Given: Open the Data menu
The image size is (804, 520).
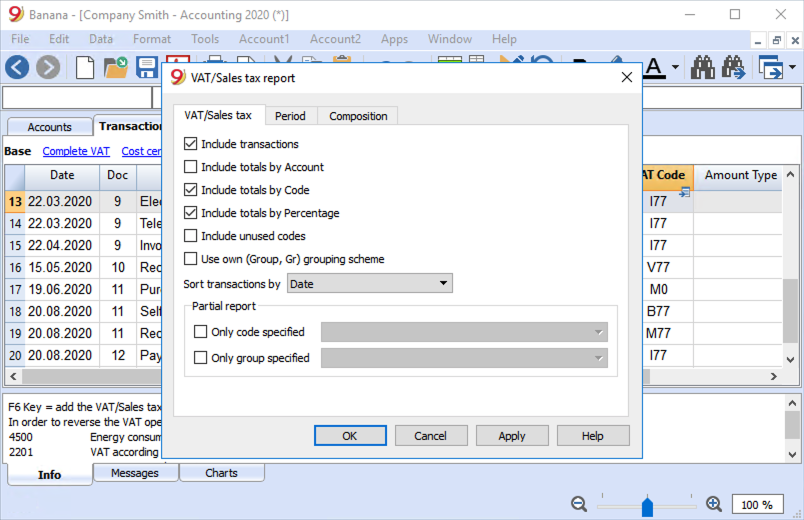Looking at the screenshot, I should click(x=100, y=39).
